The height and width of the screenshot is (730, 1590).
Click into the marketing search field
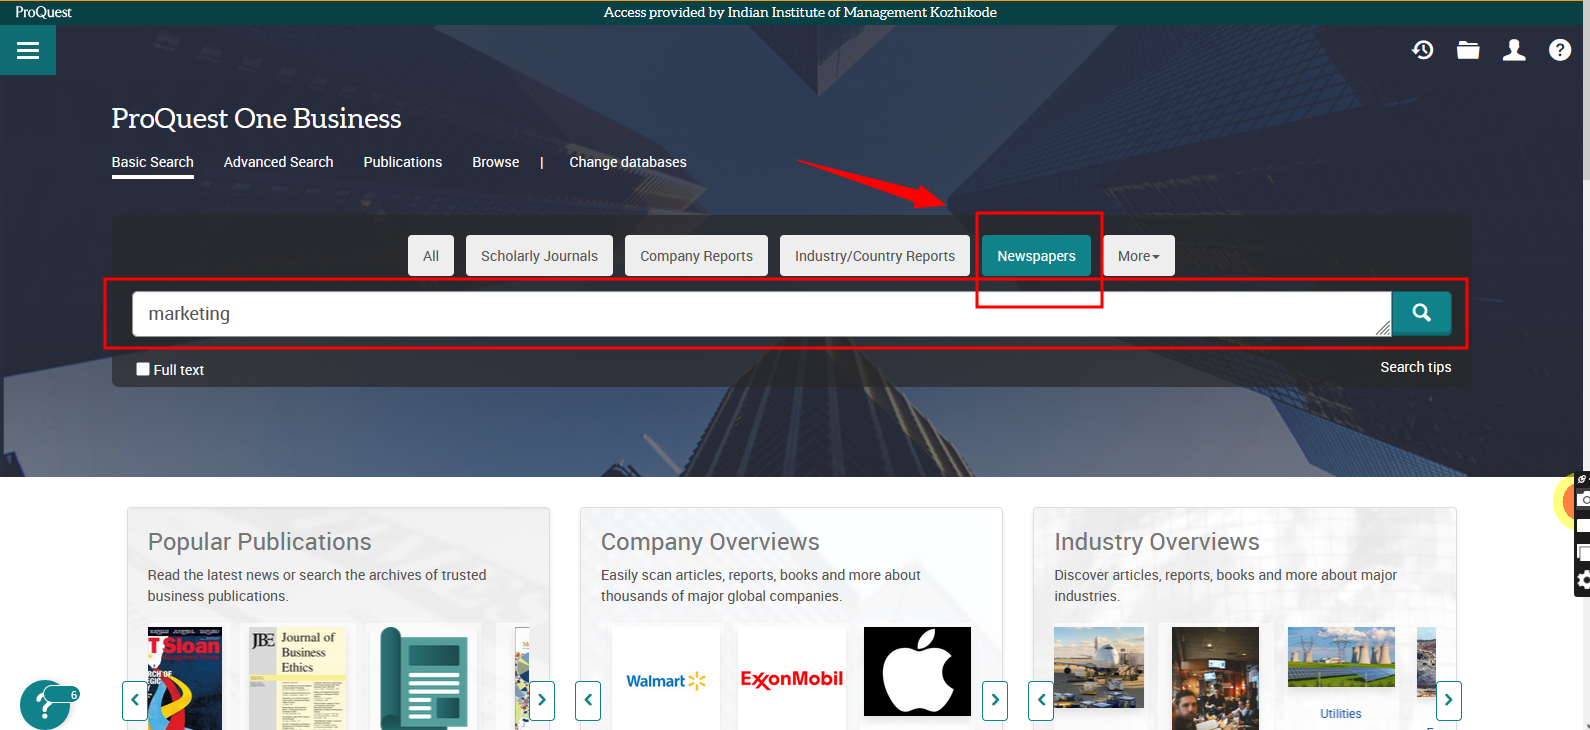[x=760, y=314]
